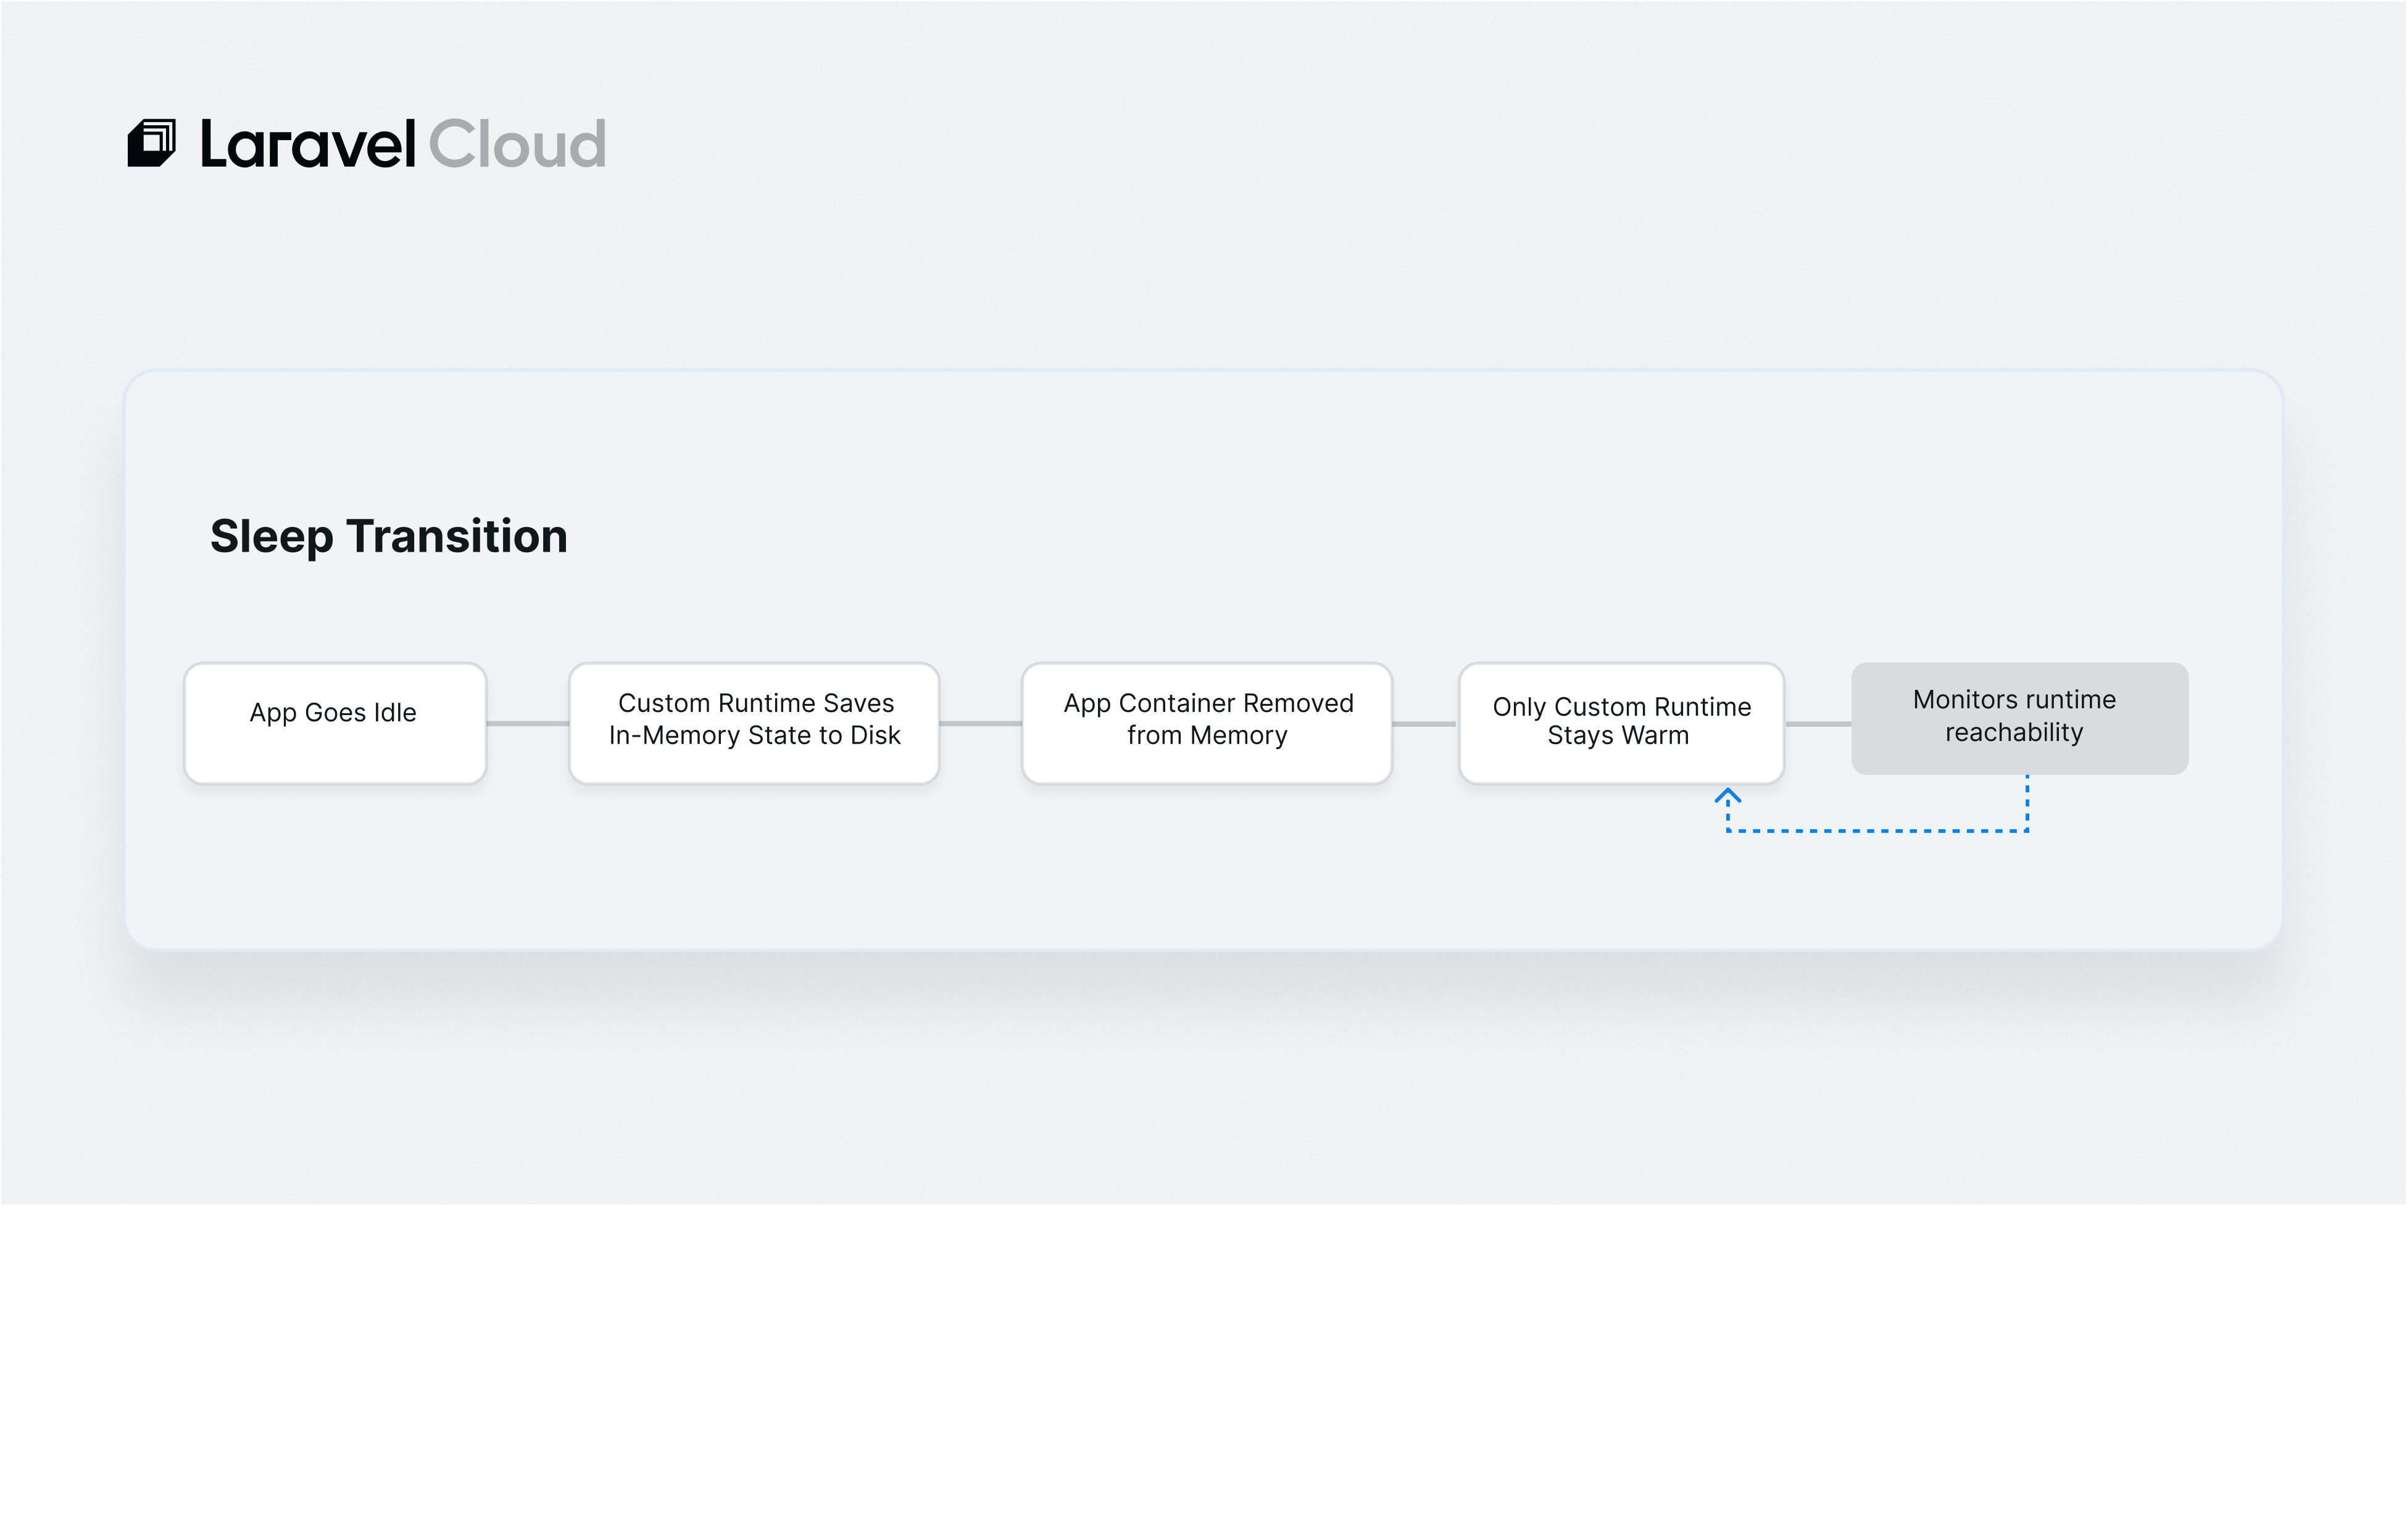Click the word Disk in second box
Screen dimensions: 2407x1540
coord(876,735)
